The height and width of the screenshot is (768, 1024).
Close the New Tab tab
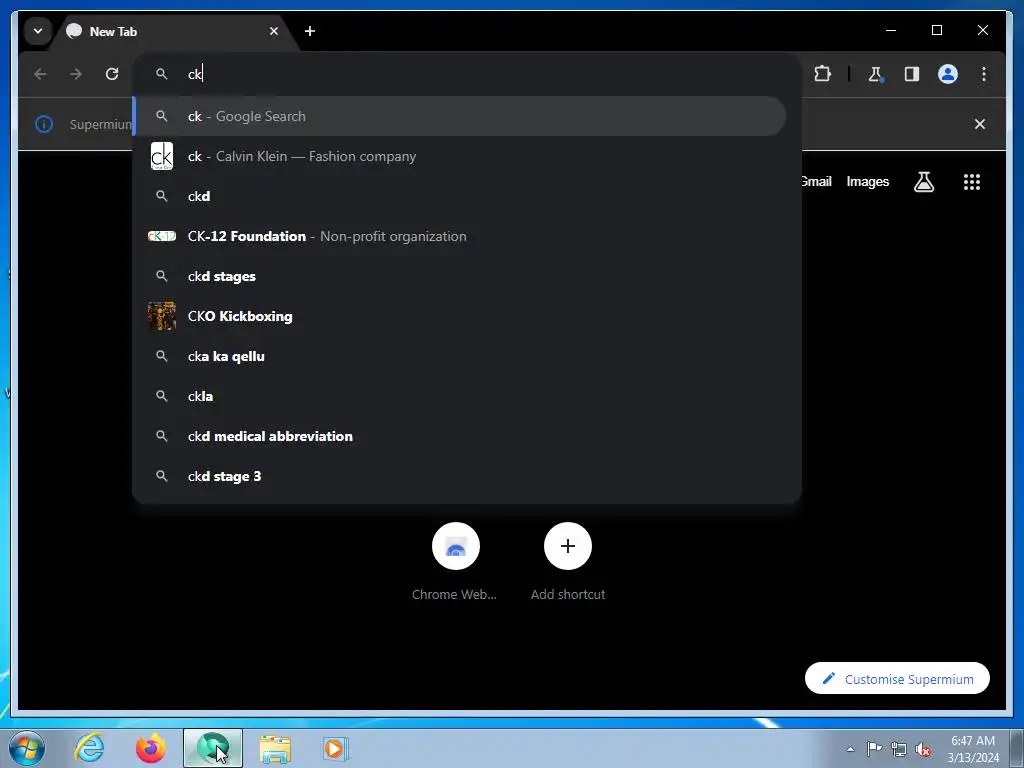(x=274, y=31)
